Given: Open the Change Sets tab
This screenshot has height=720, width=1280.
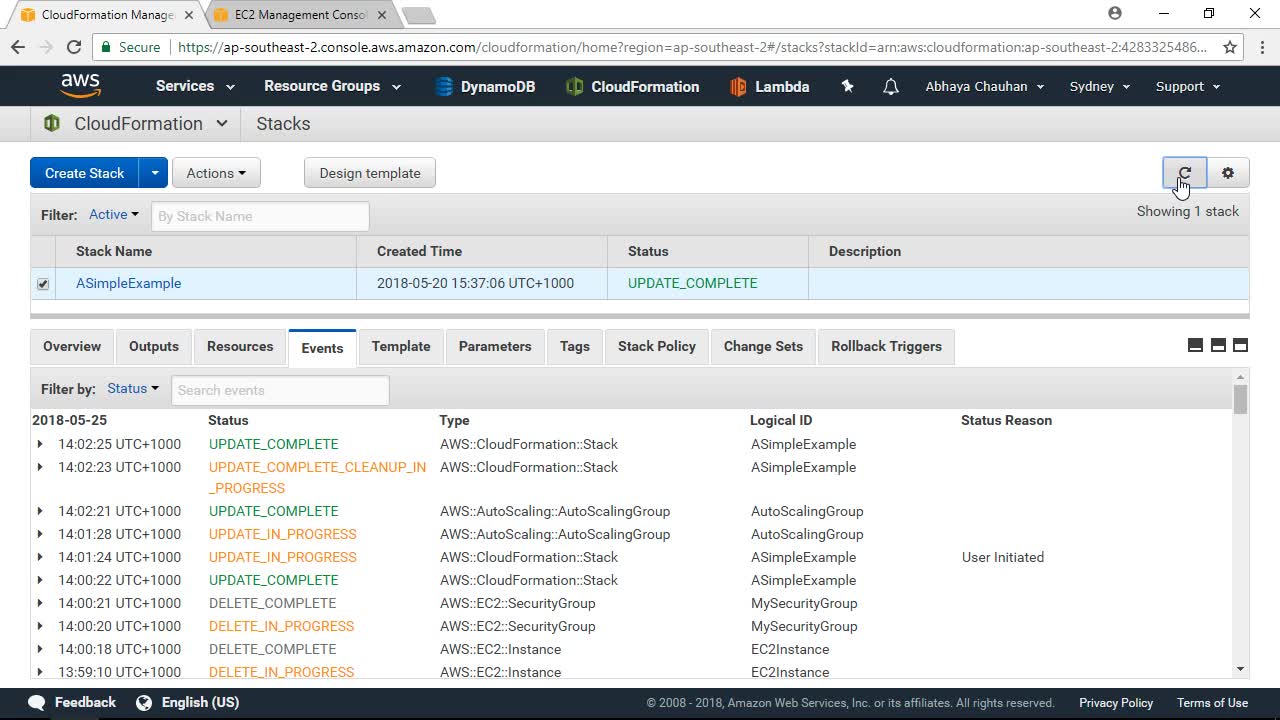Looking at the screenshot, I should point(763,346).
